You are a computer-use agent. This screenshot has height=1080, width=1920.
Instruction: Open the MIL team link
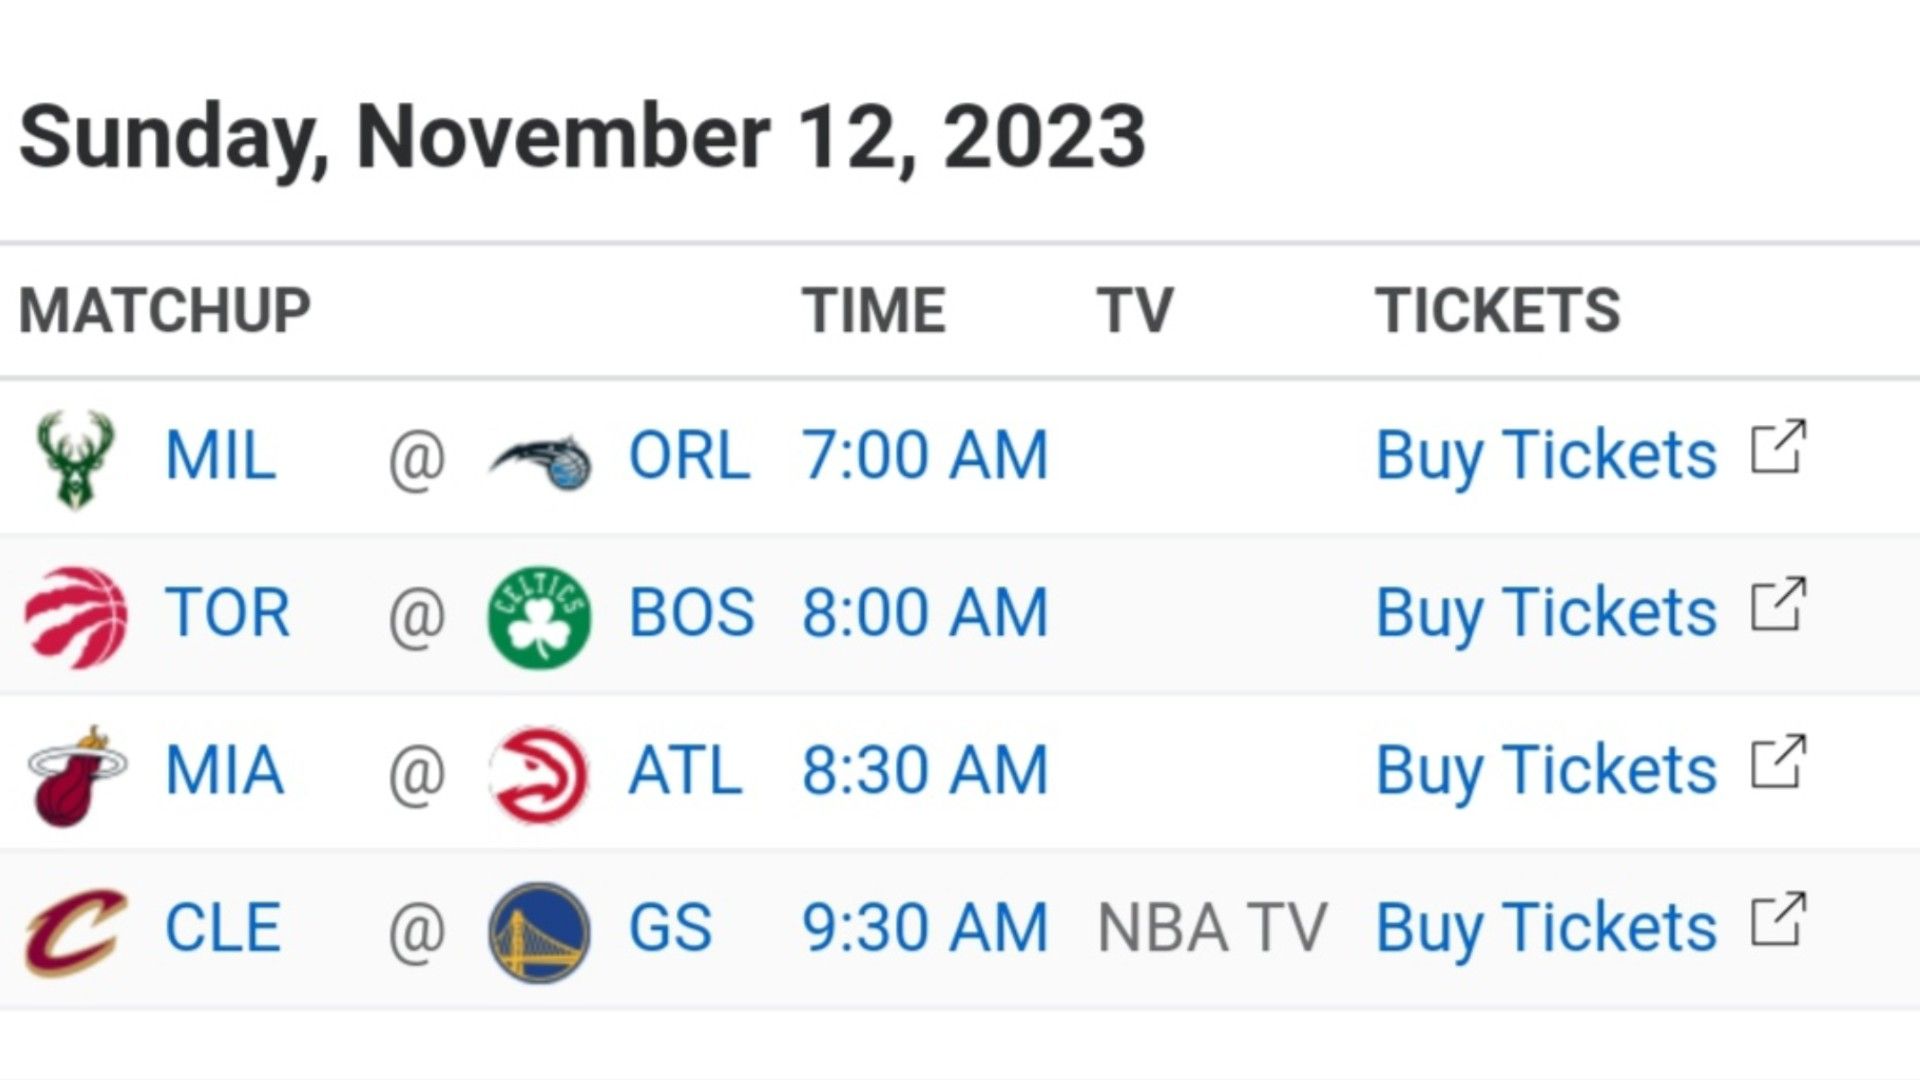click(x=220, y=456)
